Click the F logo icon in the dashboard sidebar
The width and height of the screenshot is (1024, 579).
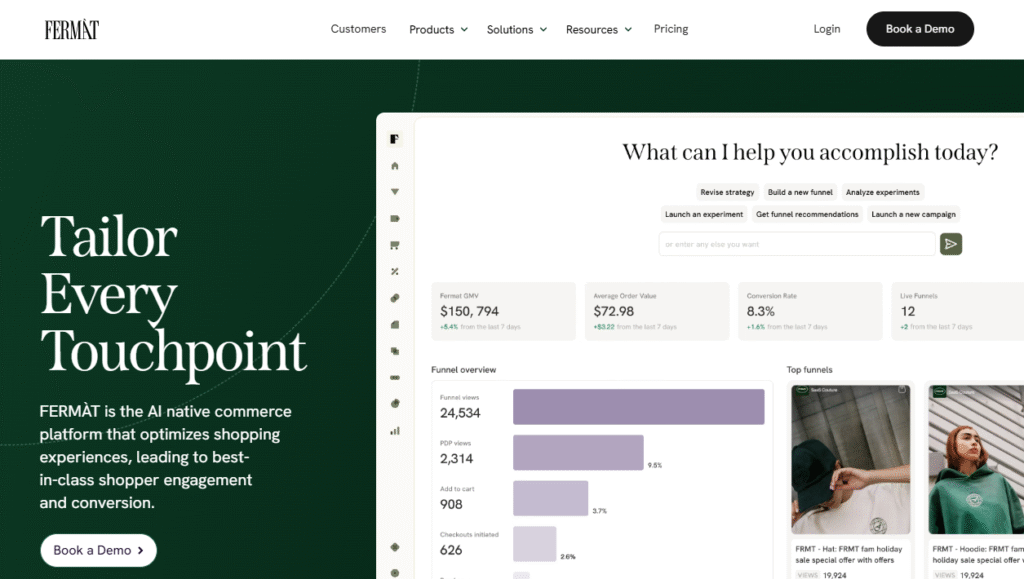[394, 138]
